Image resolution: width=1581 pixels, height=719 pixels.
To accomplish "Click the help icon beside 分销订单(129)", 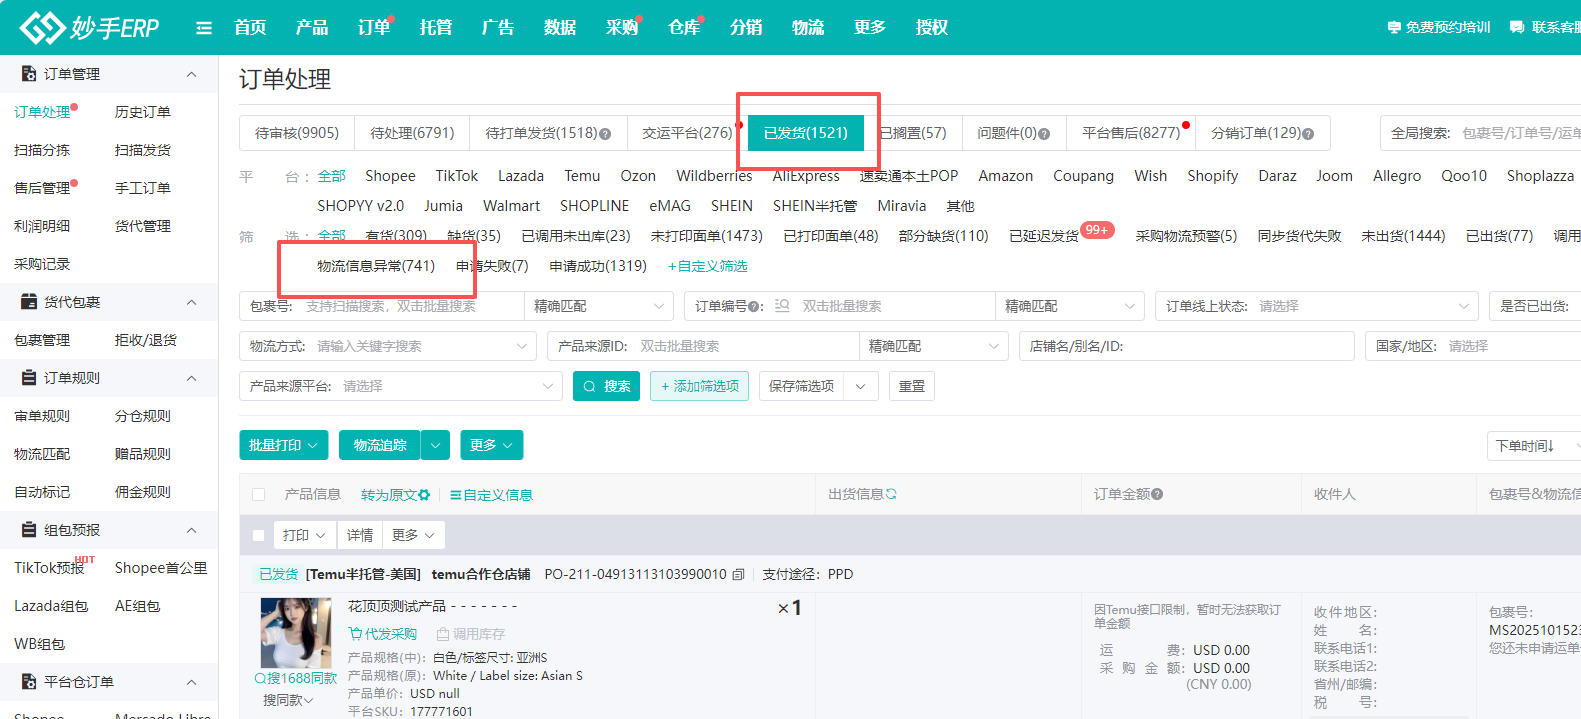I will [x=1308, y=134].
